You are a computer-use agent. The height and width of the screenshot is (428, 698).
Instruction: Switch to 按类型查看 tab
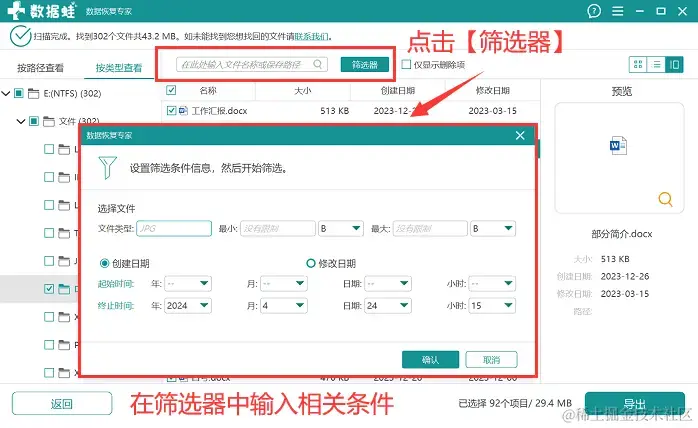(119, 68)
